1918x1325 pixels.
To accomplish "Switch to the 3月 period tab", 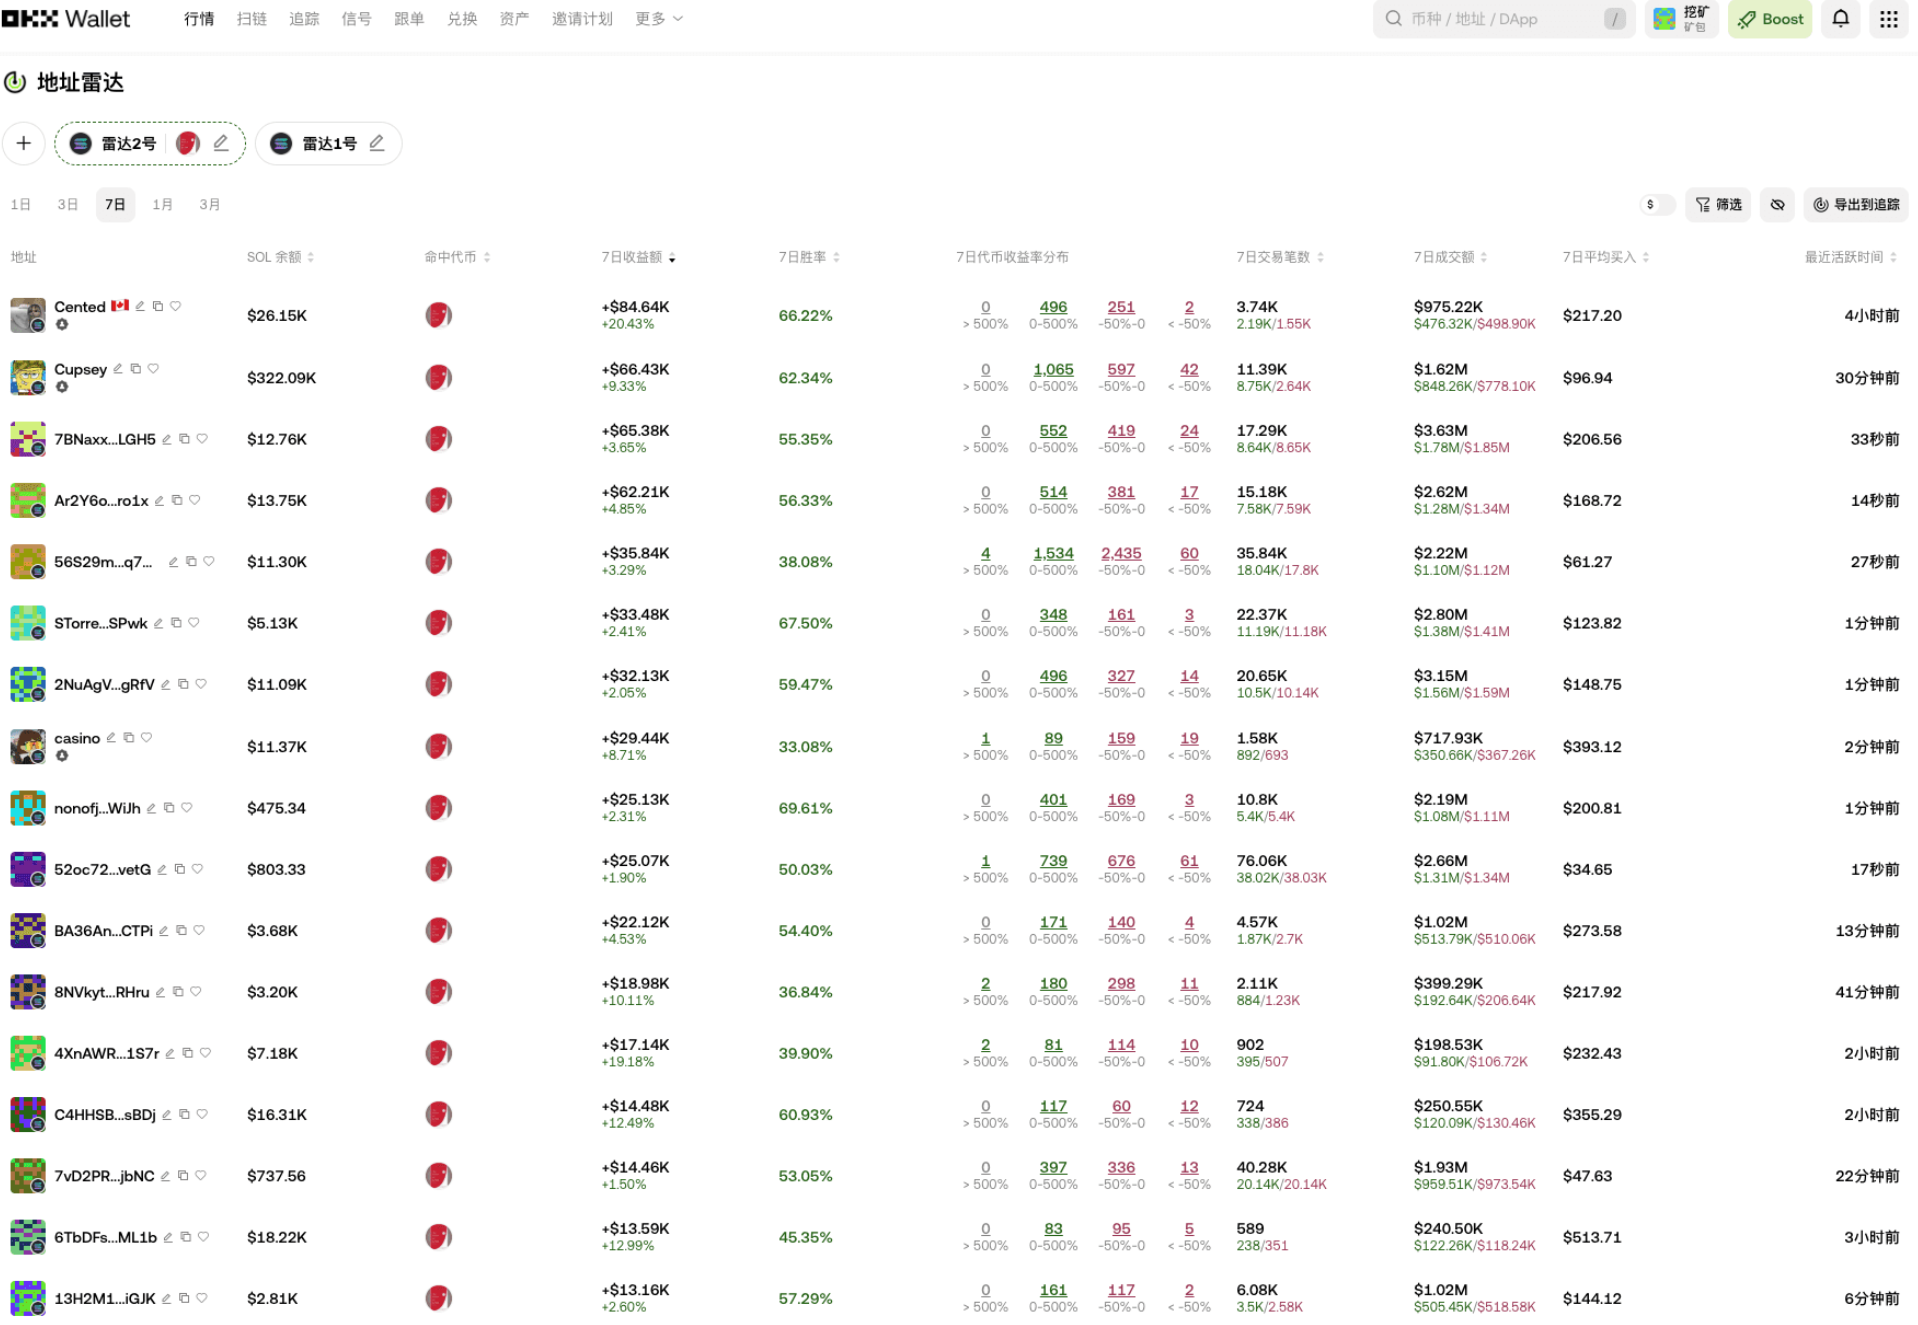I will 209,204.
